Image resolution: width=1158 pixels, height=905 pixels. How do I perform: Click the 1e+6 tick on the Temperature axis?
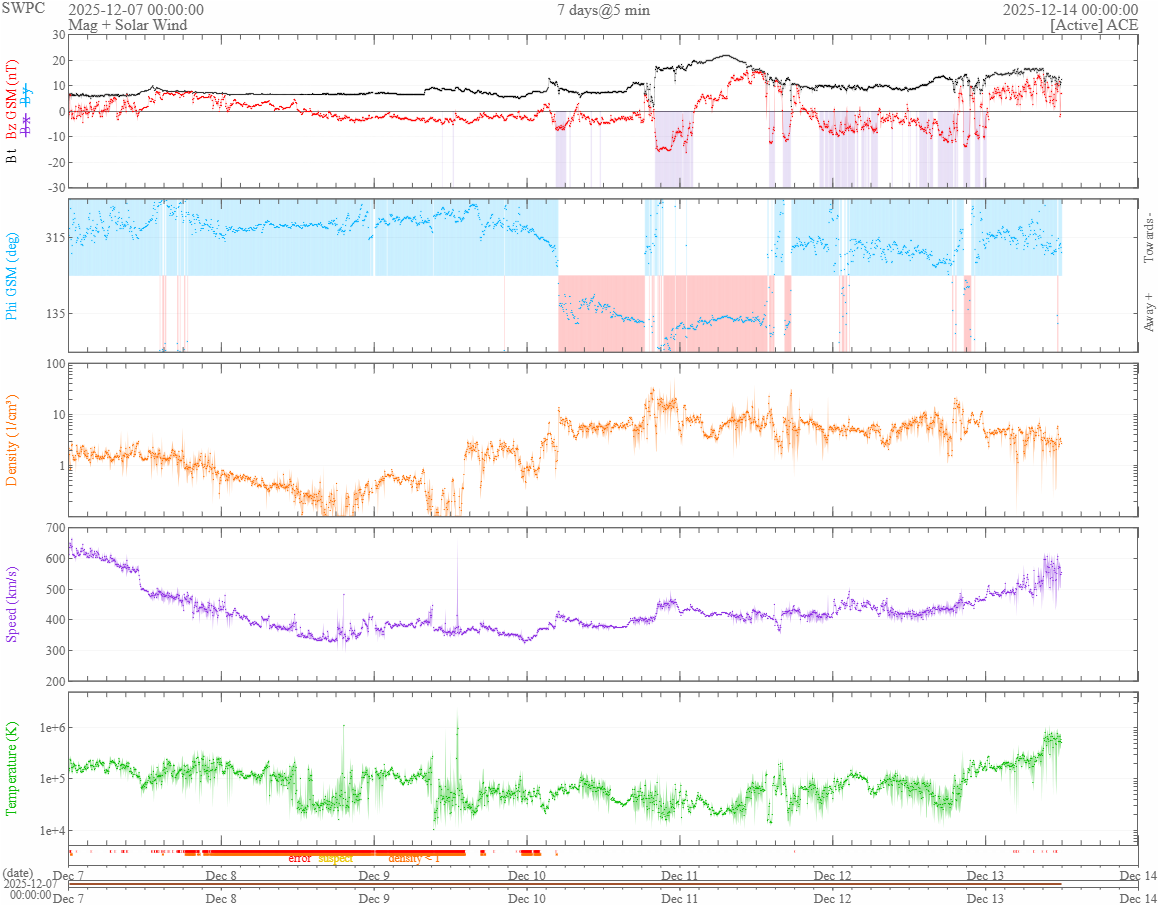(x=51, y=727)
